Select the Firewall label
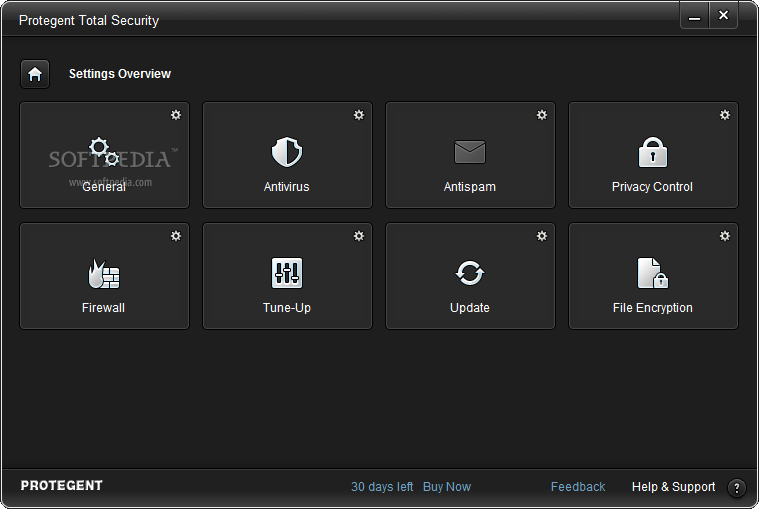This screenshot has height=509, width=759. click(x=104, y=308)
